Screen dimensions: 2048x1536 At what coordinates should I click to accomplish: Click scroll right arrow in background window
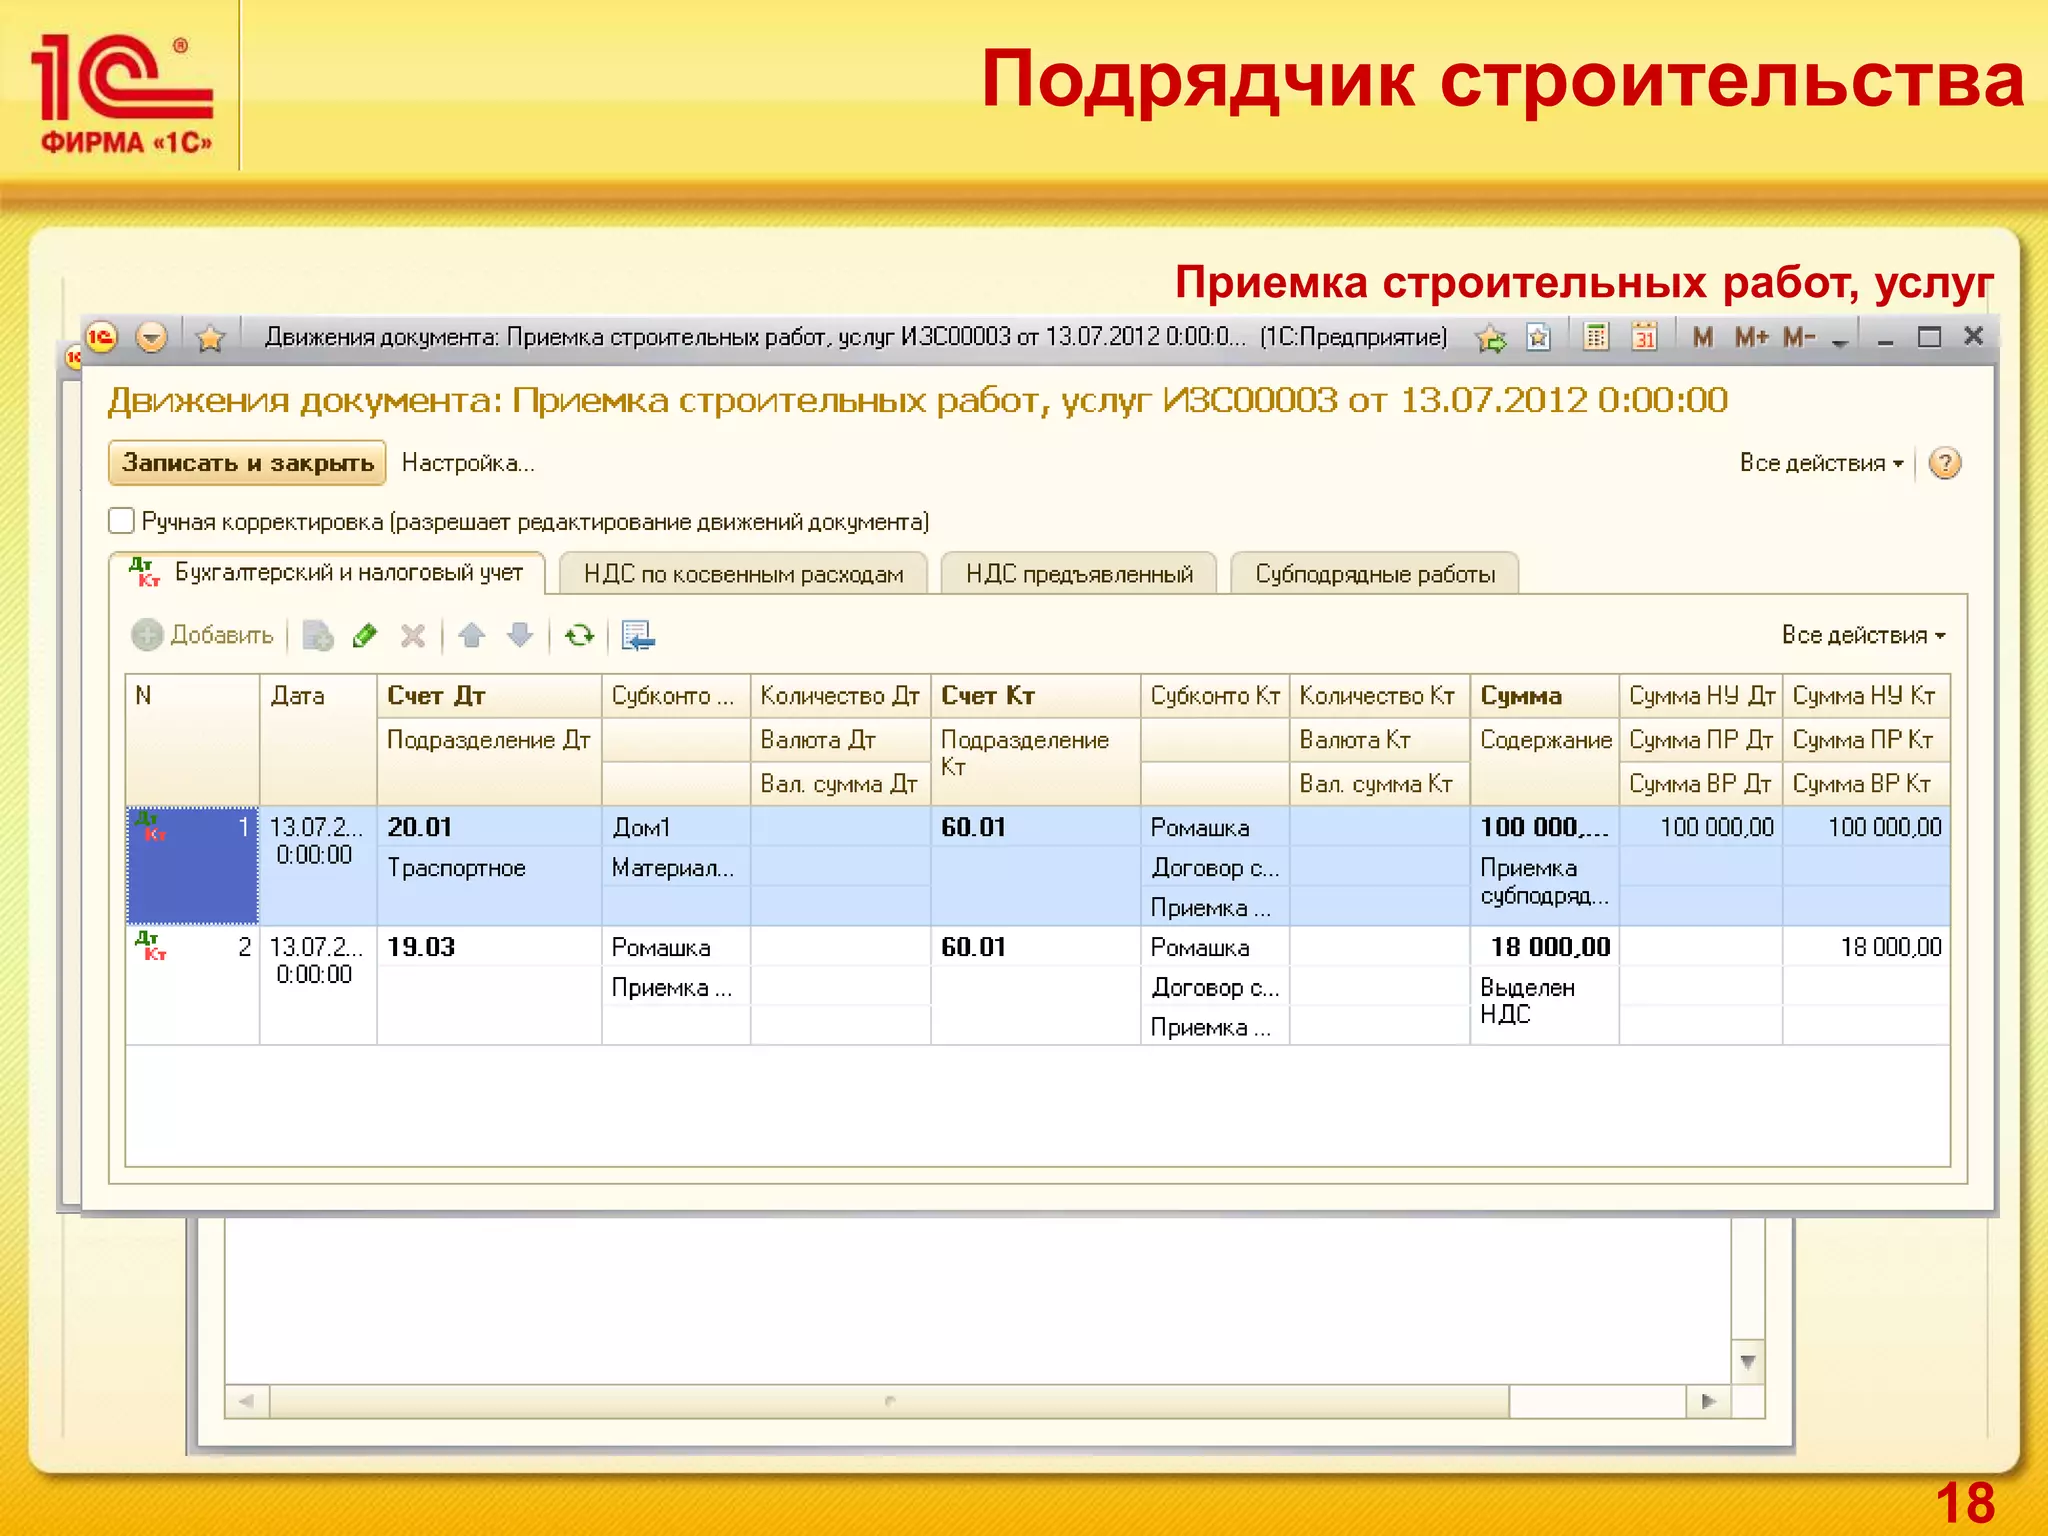click(x=1708, y=1401)
